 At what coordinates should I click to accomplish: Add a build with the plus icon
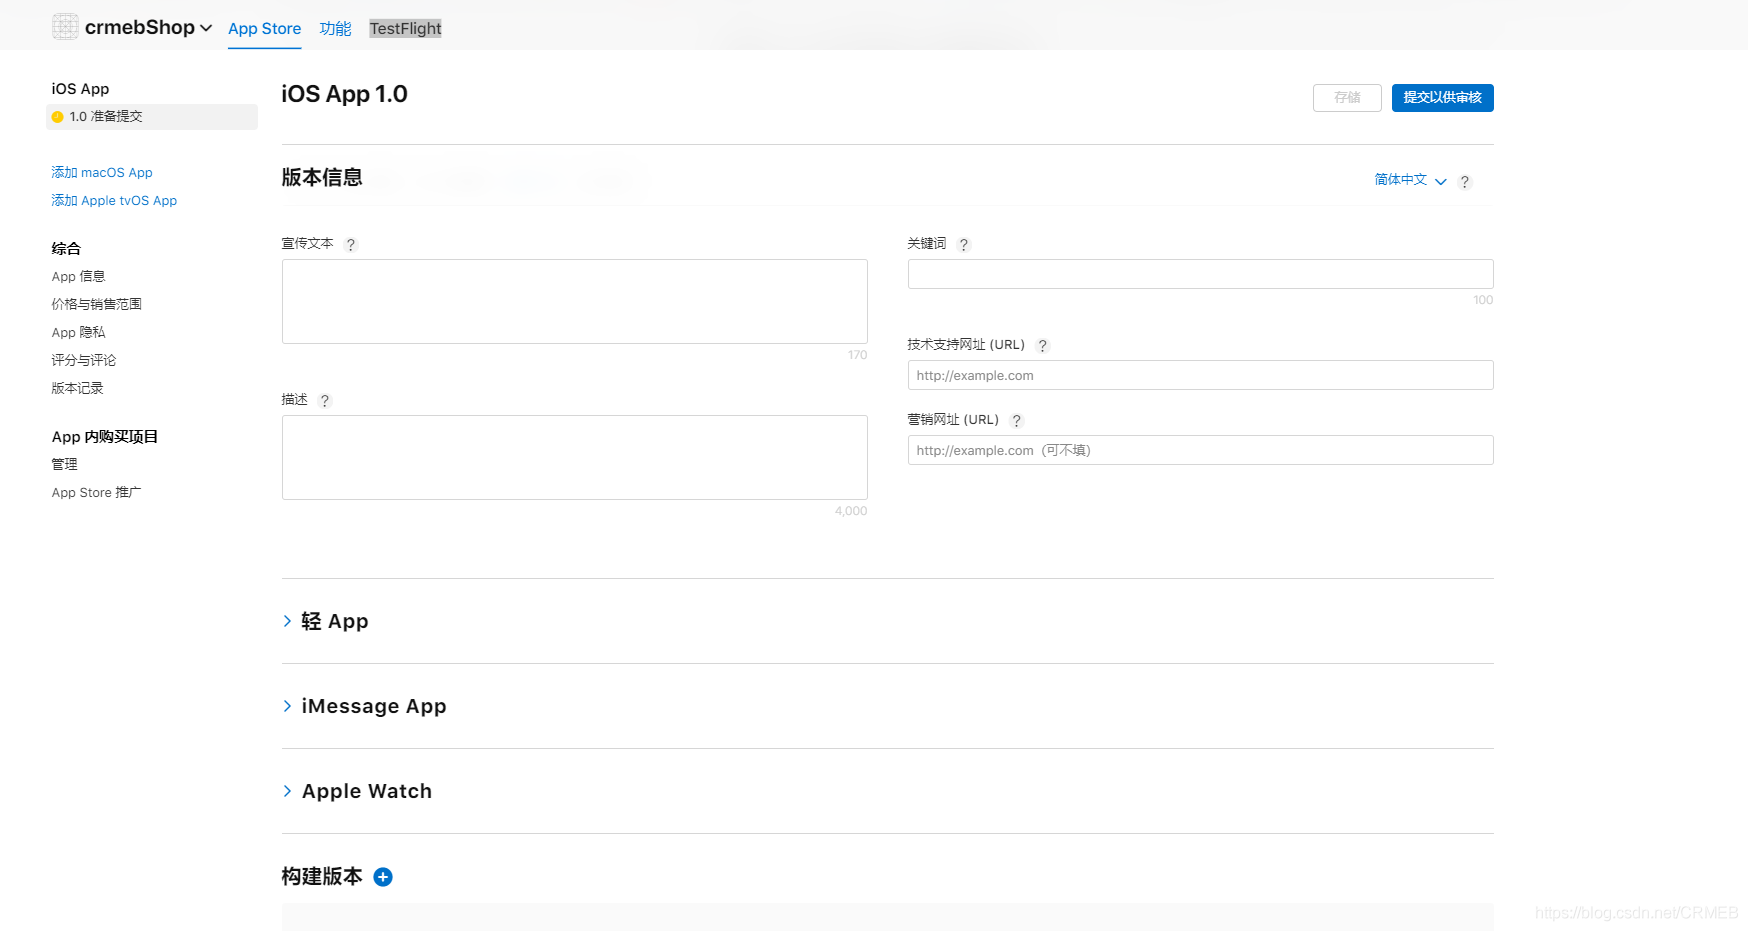click(383, 877)
